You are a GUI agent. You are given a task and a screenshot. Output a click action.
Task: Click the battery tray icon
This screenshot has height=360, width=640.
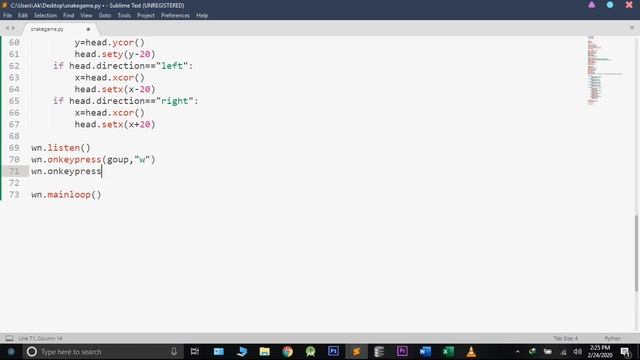coord(548,351)
